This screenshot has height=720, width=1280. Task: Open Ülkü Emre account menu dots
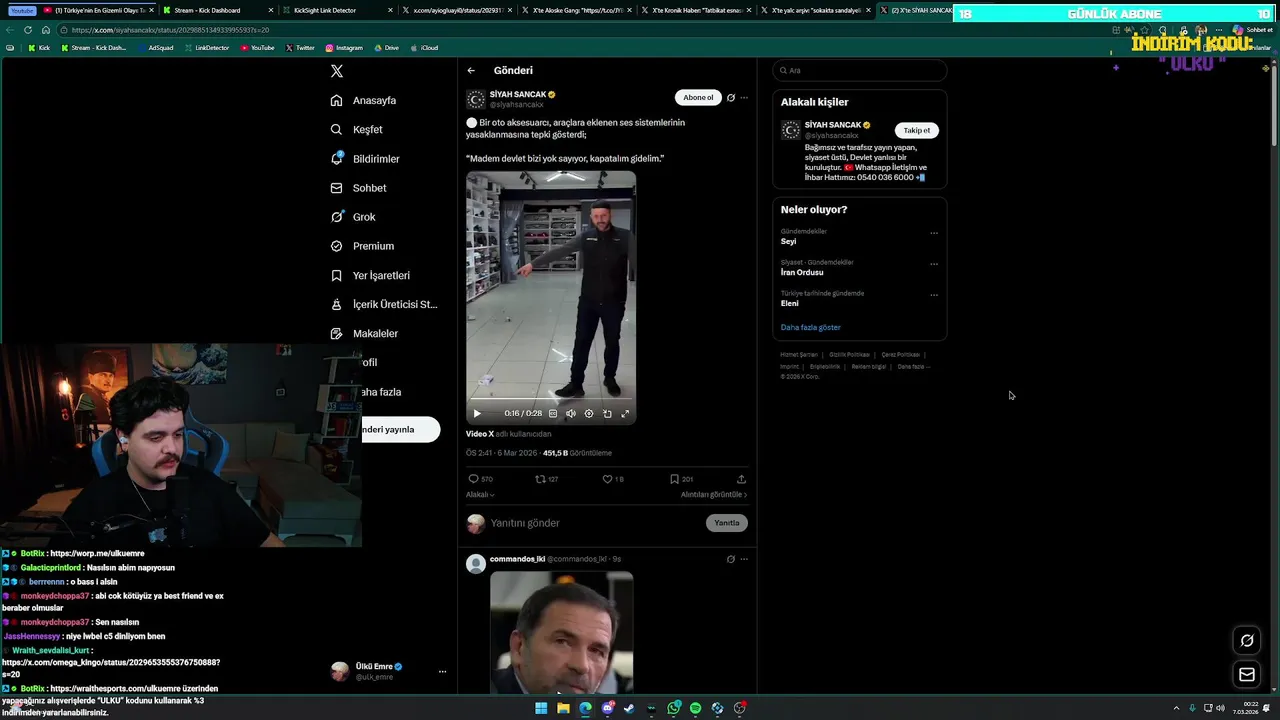(x=442, y=672)
